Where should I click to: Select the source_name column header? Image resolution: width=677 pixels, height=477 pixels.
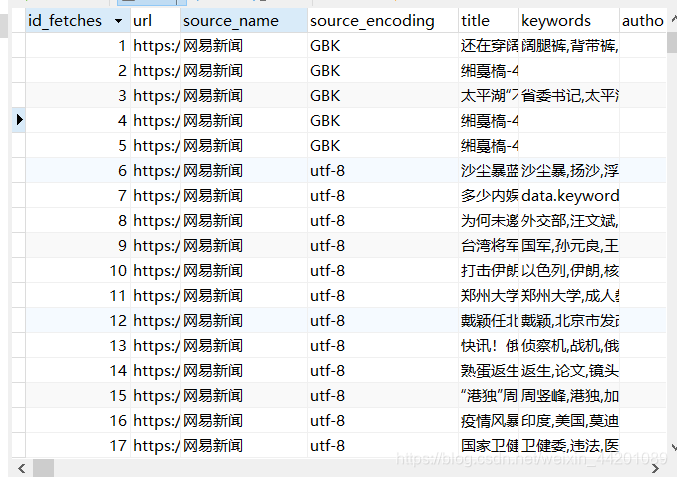coord(244,21)
